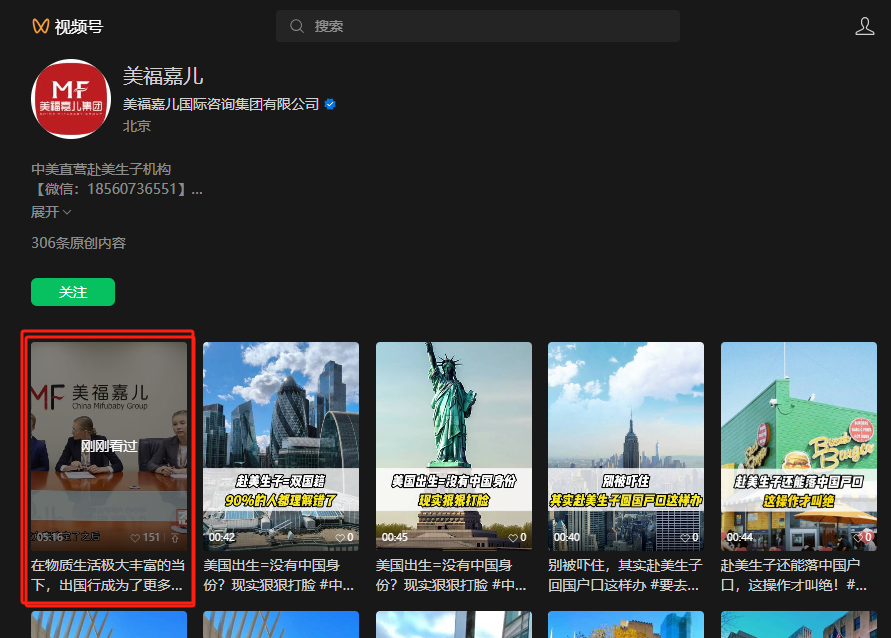891x638 pixels.
Task: Open the video title 别被吓住，其实赴美生子回国户口这样办
Action: tap(625, 575)
